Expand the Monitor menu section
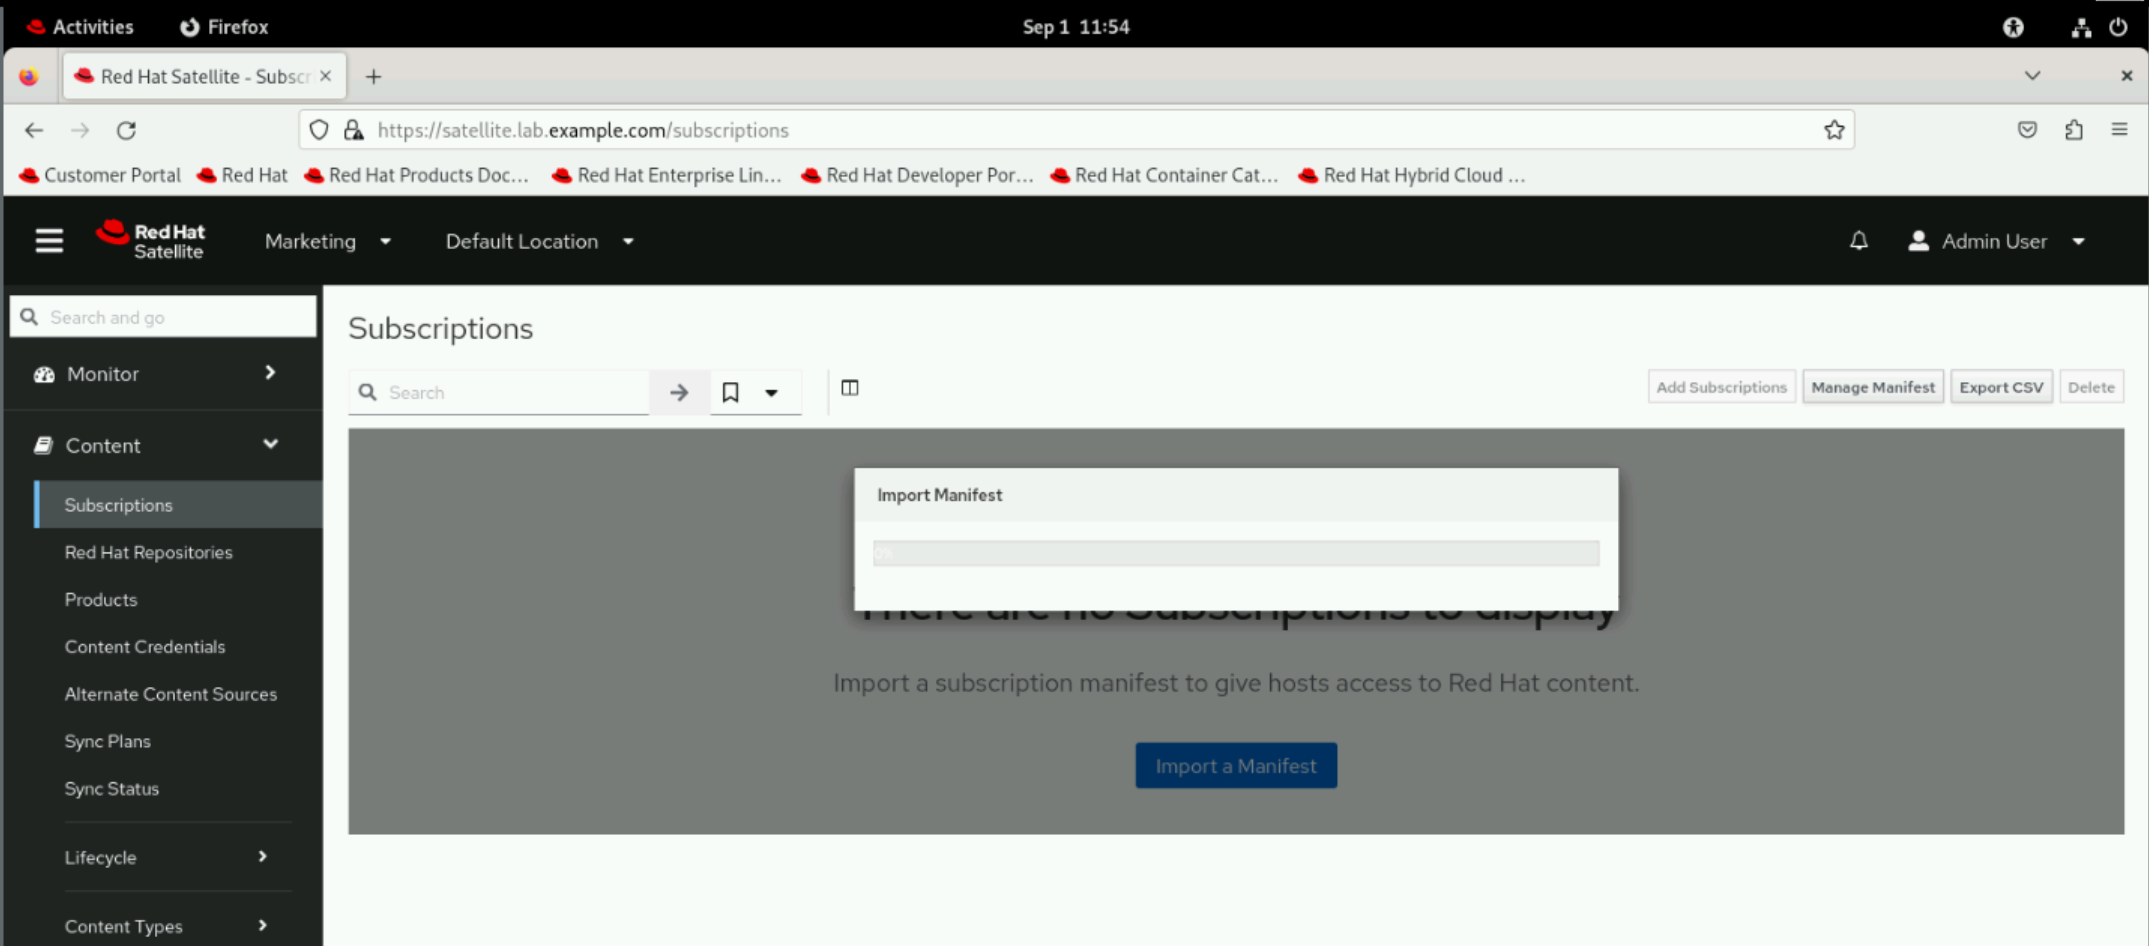Screen dimensions: 2149x946 click(x=270, y=373)
